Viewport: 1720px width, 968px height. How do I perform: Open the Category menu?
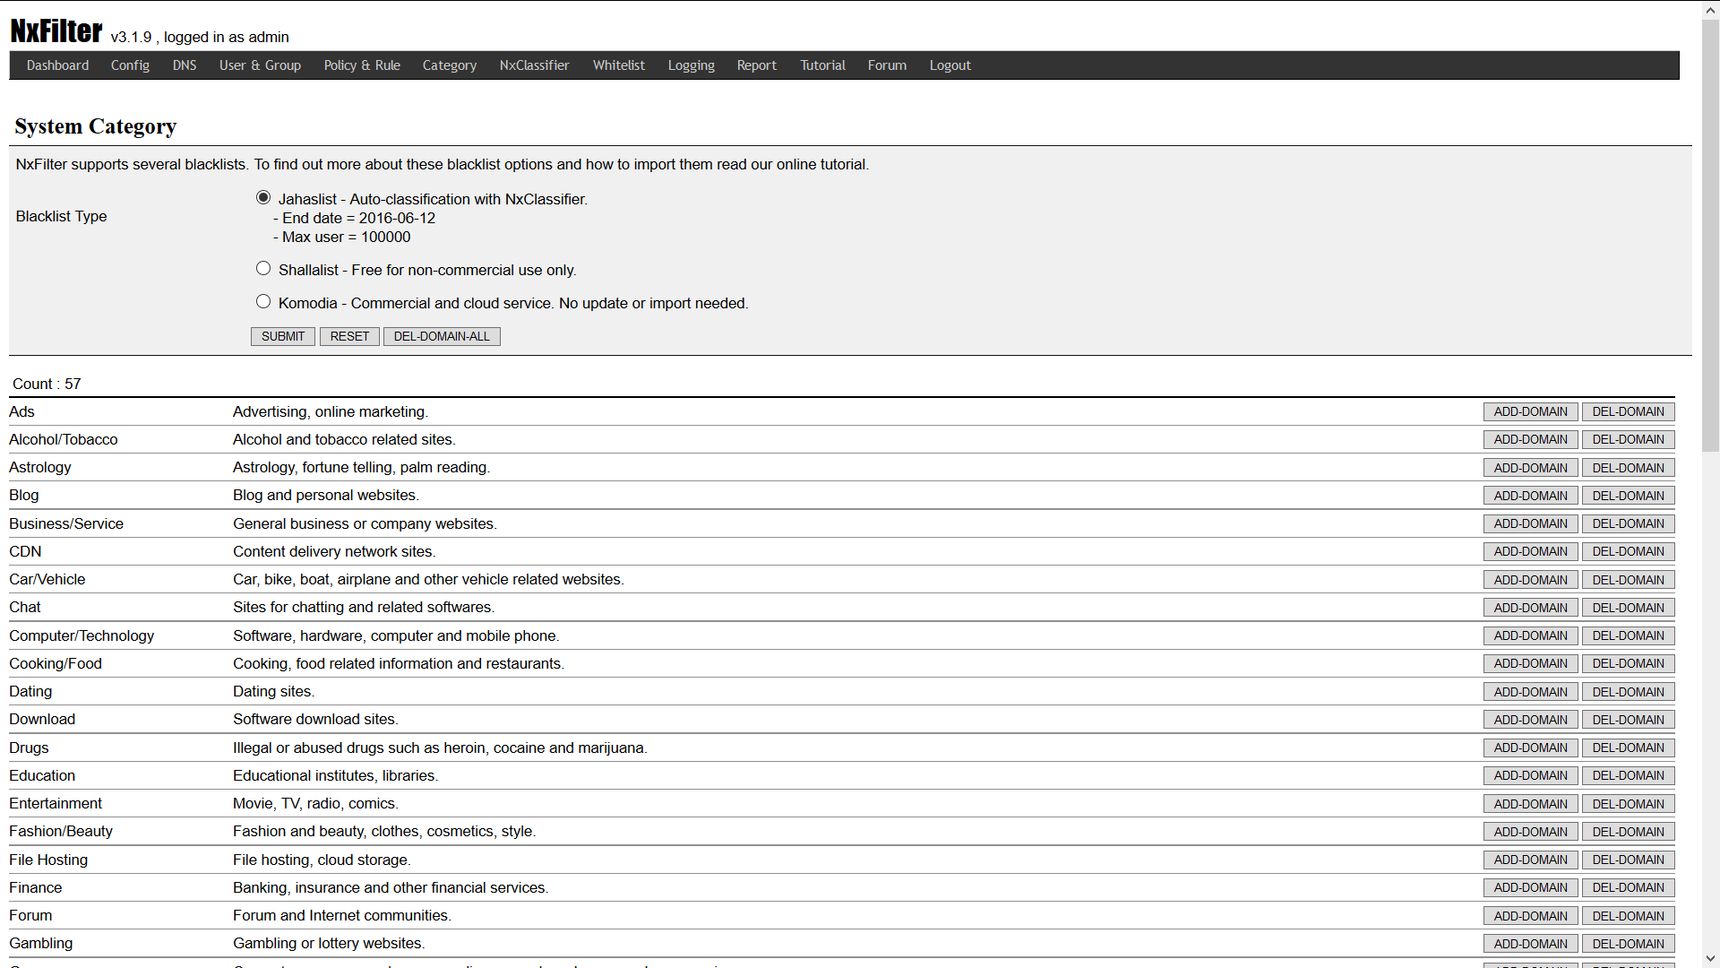(x=449, y=65)
